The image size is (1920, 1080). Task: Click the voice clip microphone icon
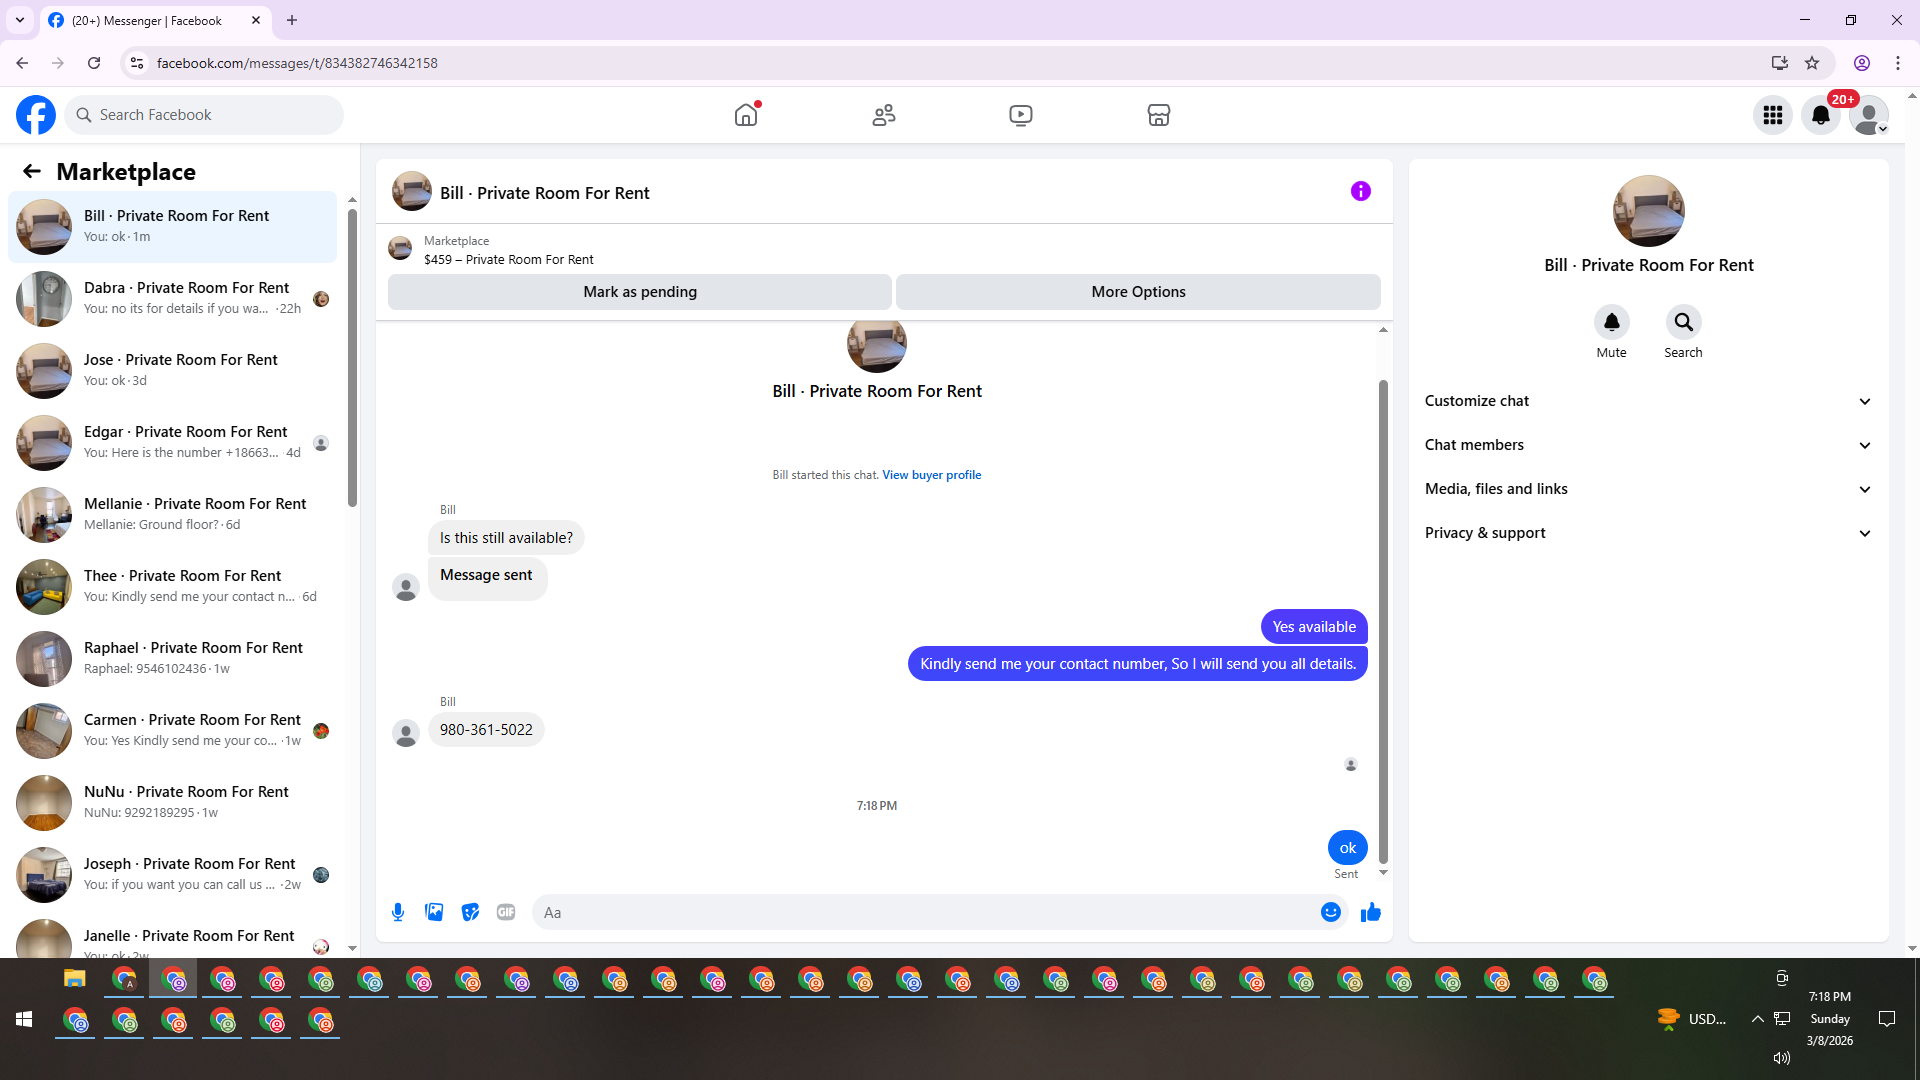click(398, 912)
